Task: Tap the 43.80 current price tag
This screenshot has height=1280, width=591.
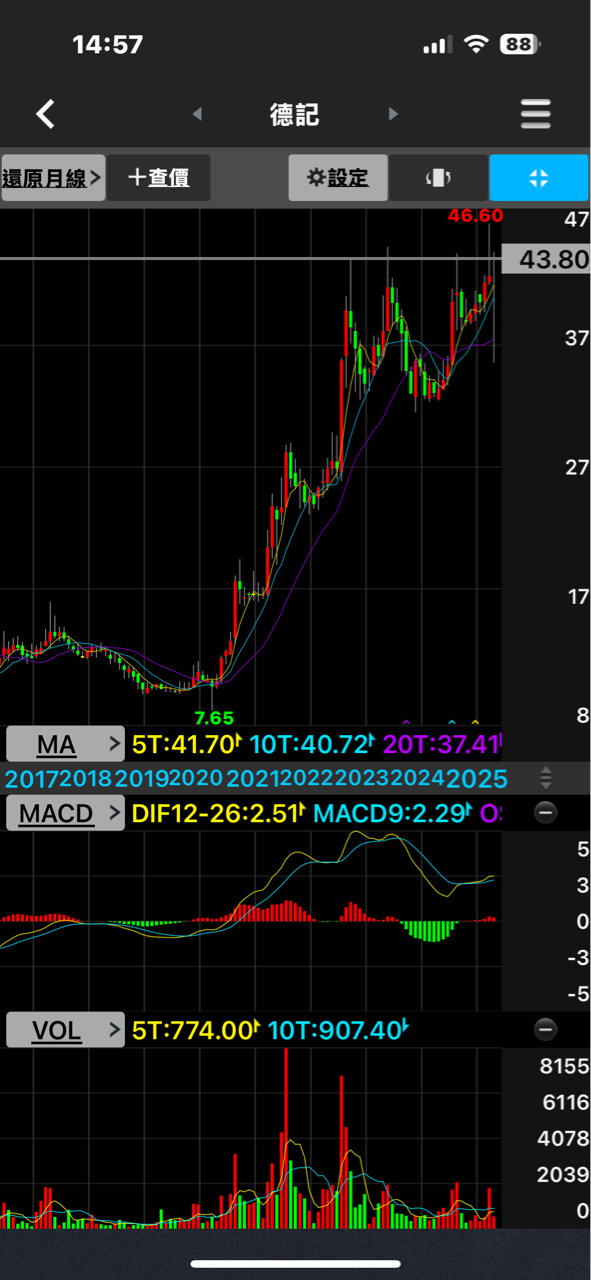Action: (x=546, y=259)
